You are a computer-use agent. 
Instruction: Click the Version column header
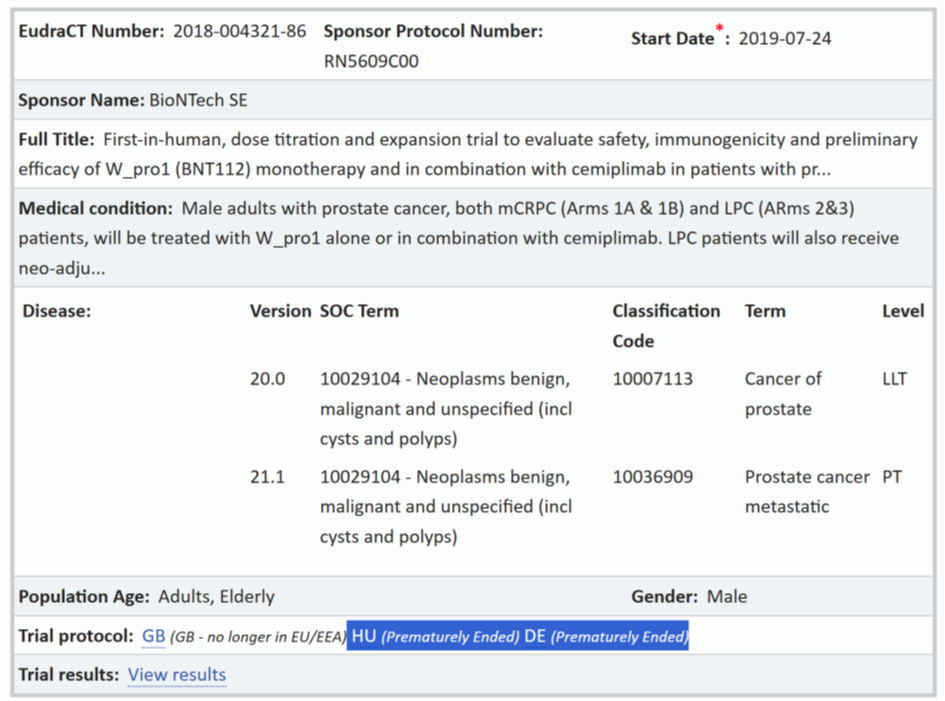280,311
